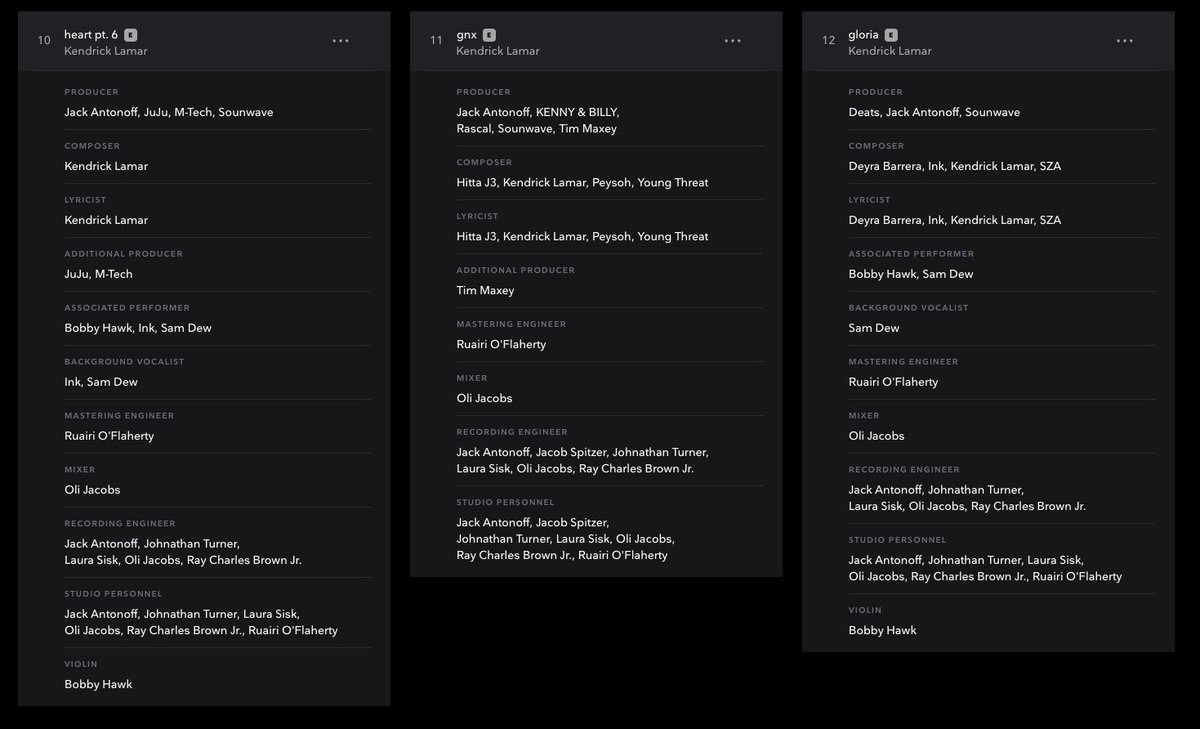The width and height of the screenshot is (1200, 729).
Task: Open Kendrick Lamar artist link under gloria title
Action: pos(890,51)
